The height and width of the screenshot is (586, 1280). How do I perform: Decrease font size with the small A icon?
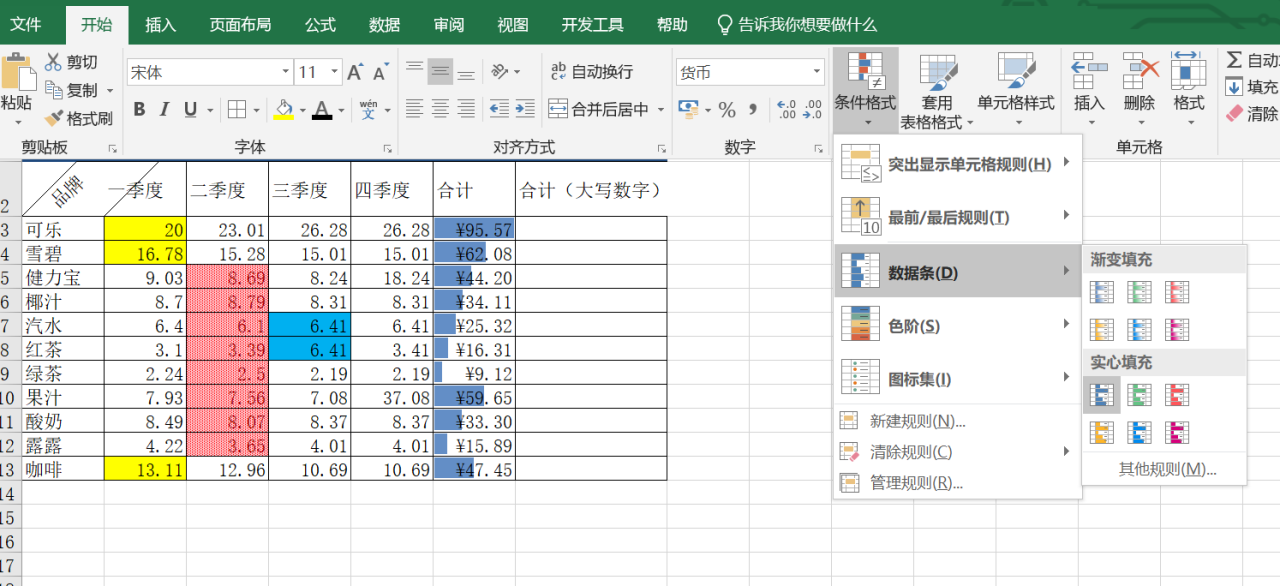click(x=381, y=72)
